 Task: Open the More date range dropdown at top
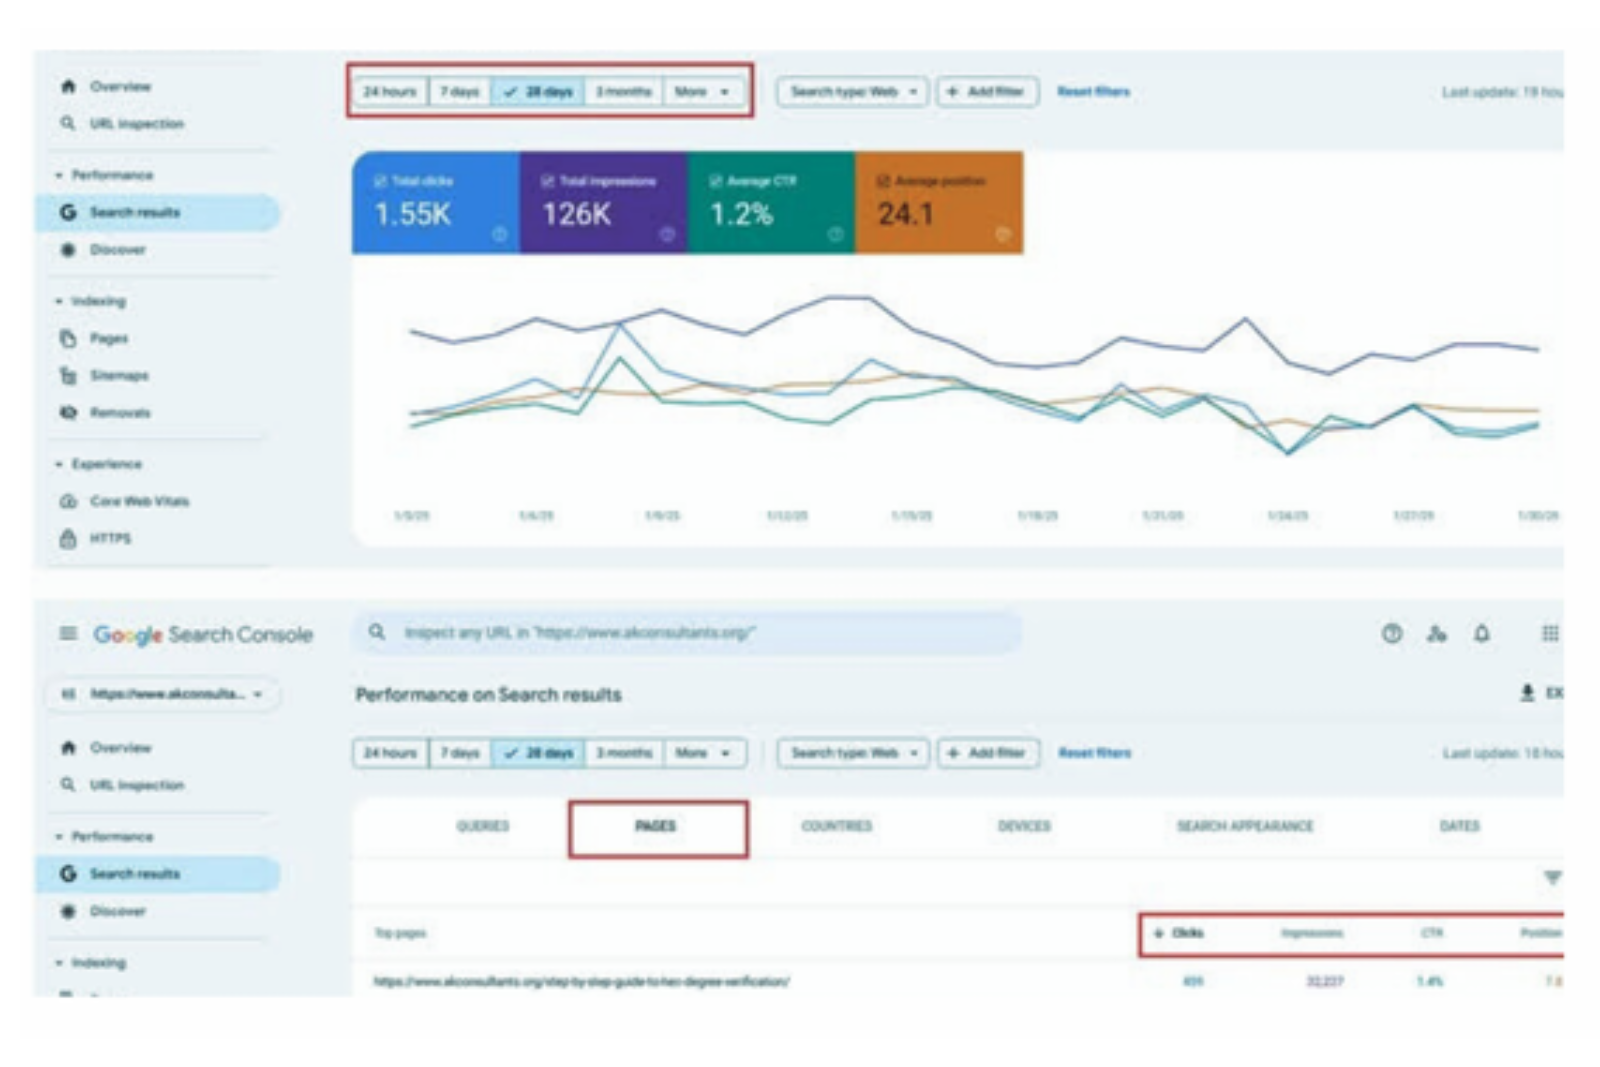(x=703, y=92)
